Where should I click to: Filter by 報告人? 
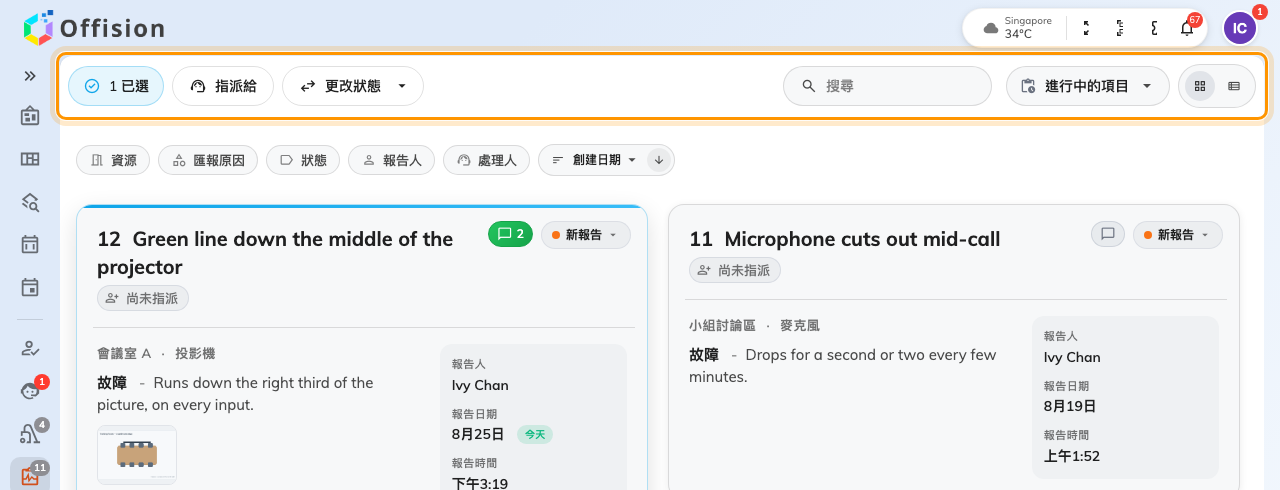pos(391,160)
